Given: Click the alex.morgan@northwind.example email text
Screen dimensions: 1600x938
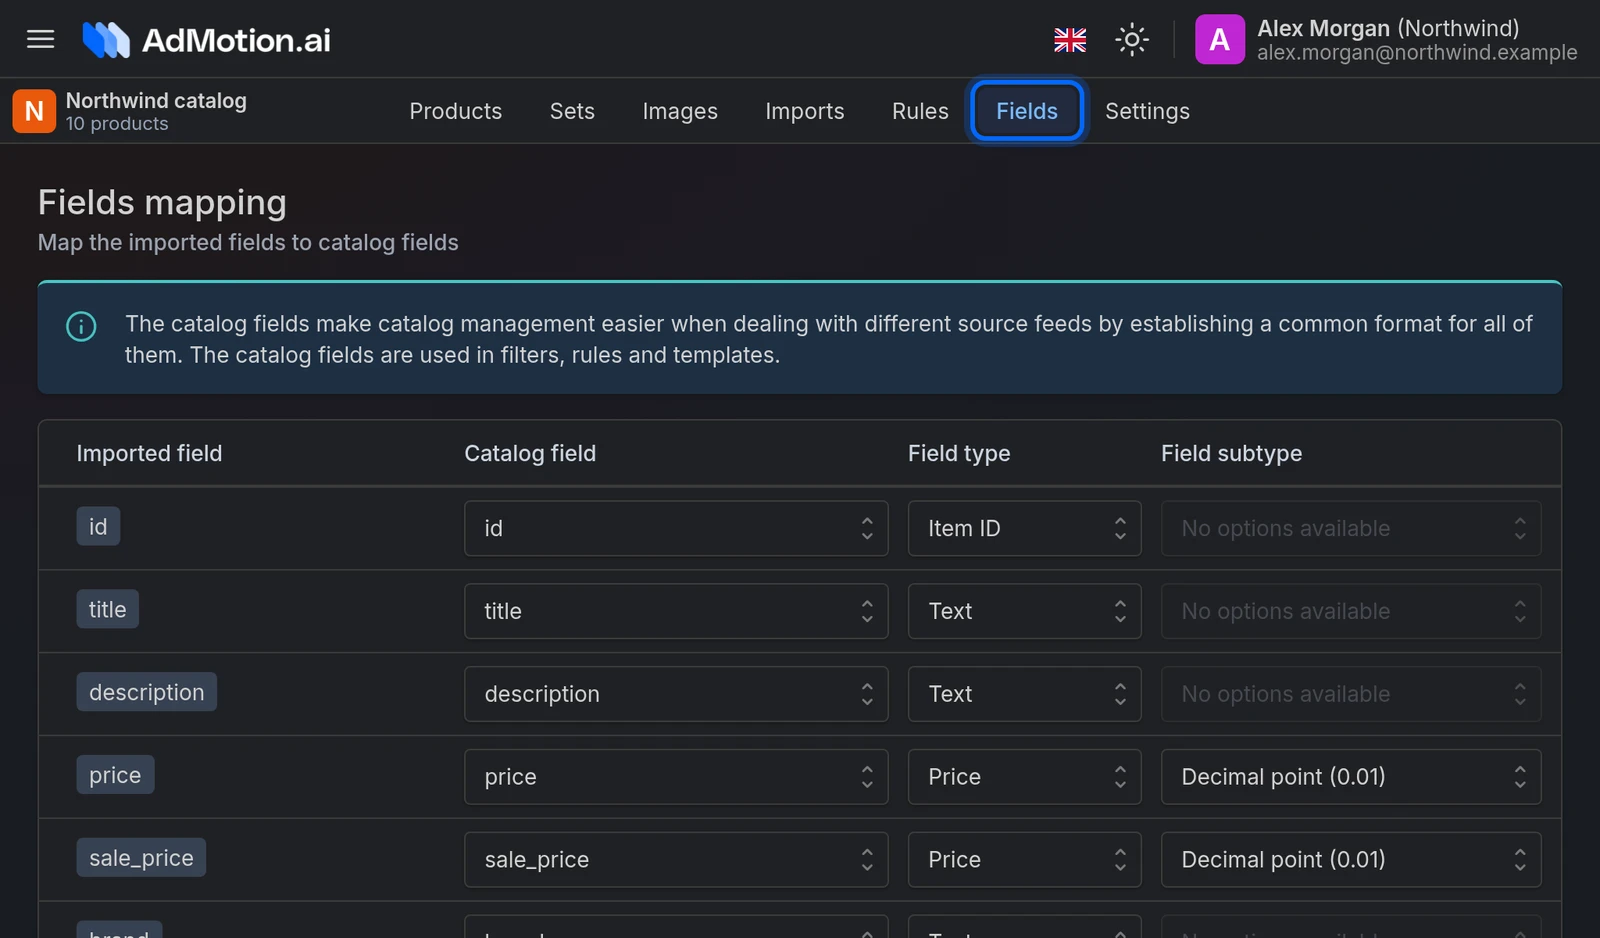Looking at the screenshot, I should point(1417,53).
